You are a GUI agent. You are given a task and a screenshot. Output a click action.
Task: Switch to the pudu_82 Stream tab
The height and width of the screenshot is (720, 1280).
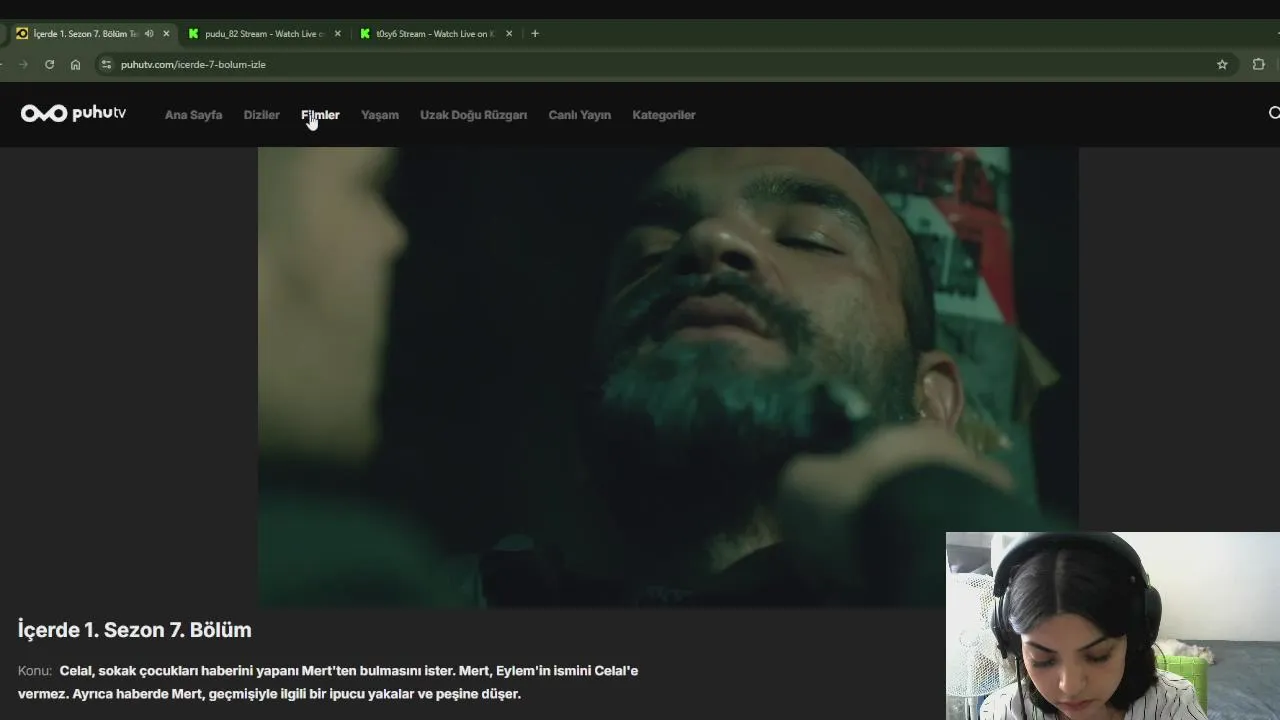coord(264,33)
